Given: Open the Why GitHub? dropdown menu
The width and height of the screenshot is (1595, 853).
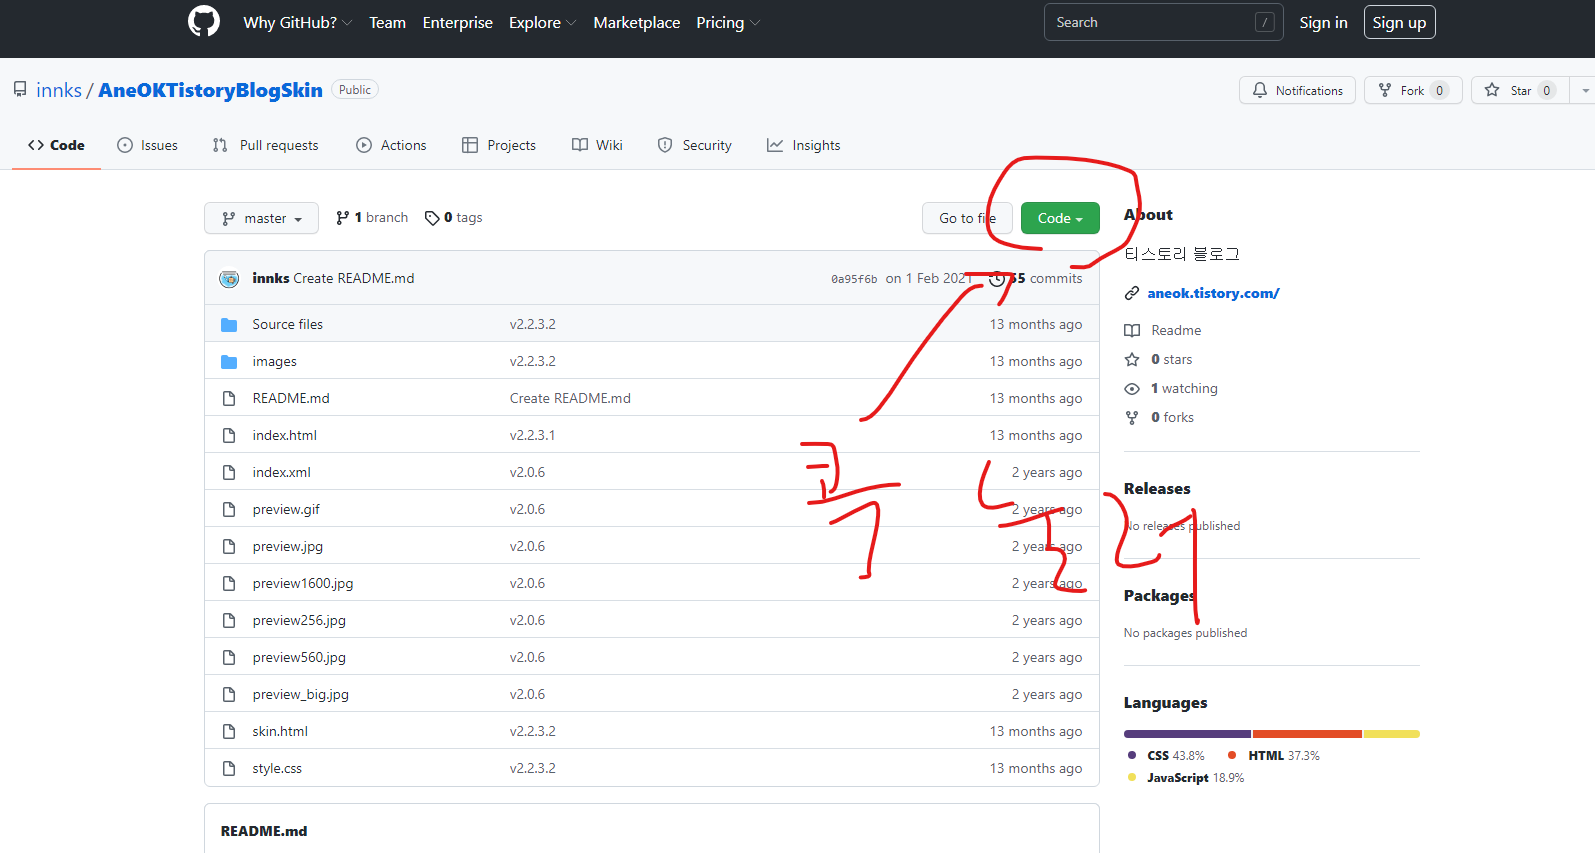Looking at the screenshot, I should (297, 22).
